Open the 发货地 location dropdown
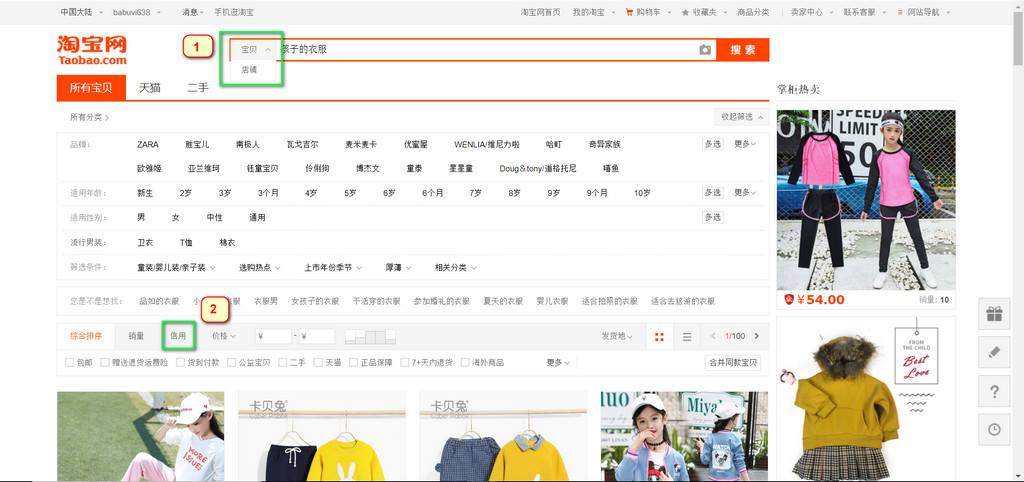 click(x=617, y=336)
